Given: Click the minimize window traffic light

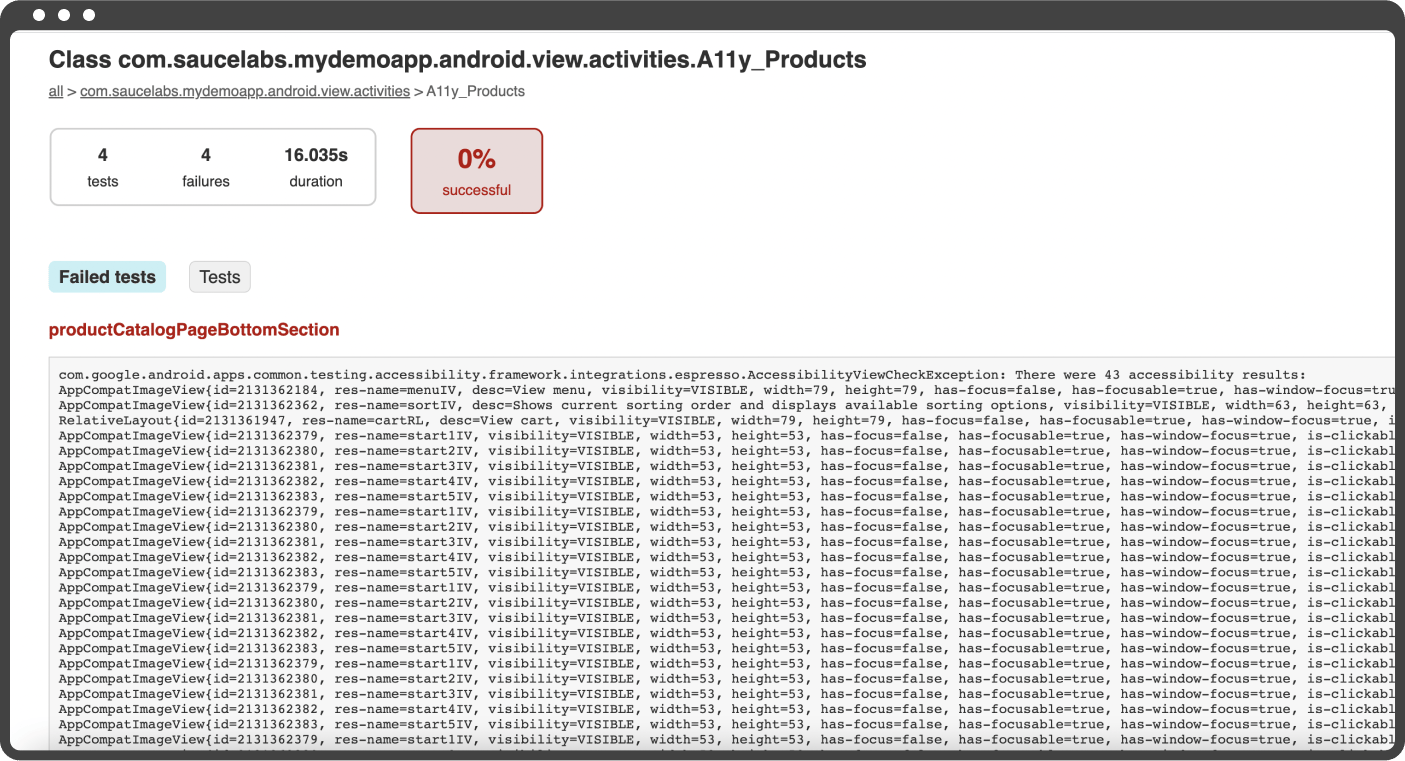Looking at the screenshot, I should coord(64,15).
